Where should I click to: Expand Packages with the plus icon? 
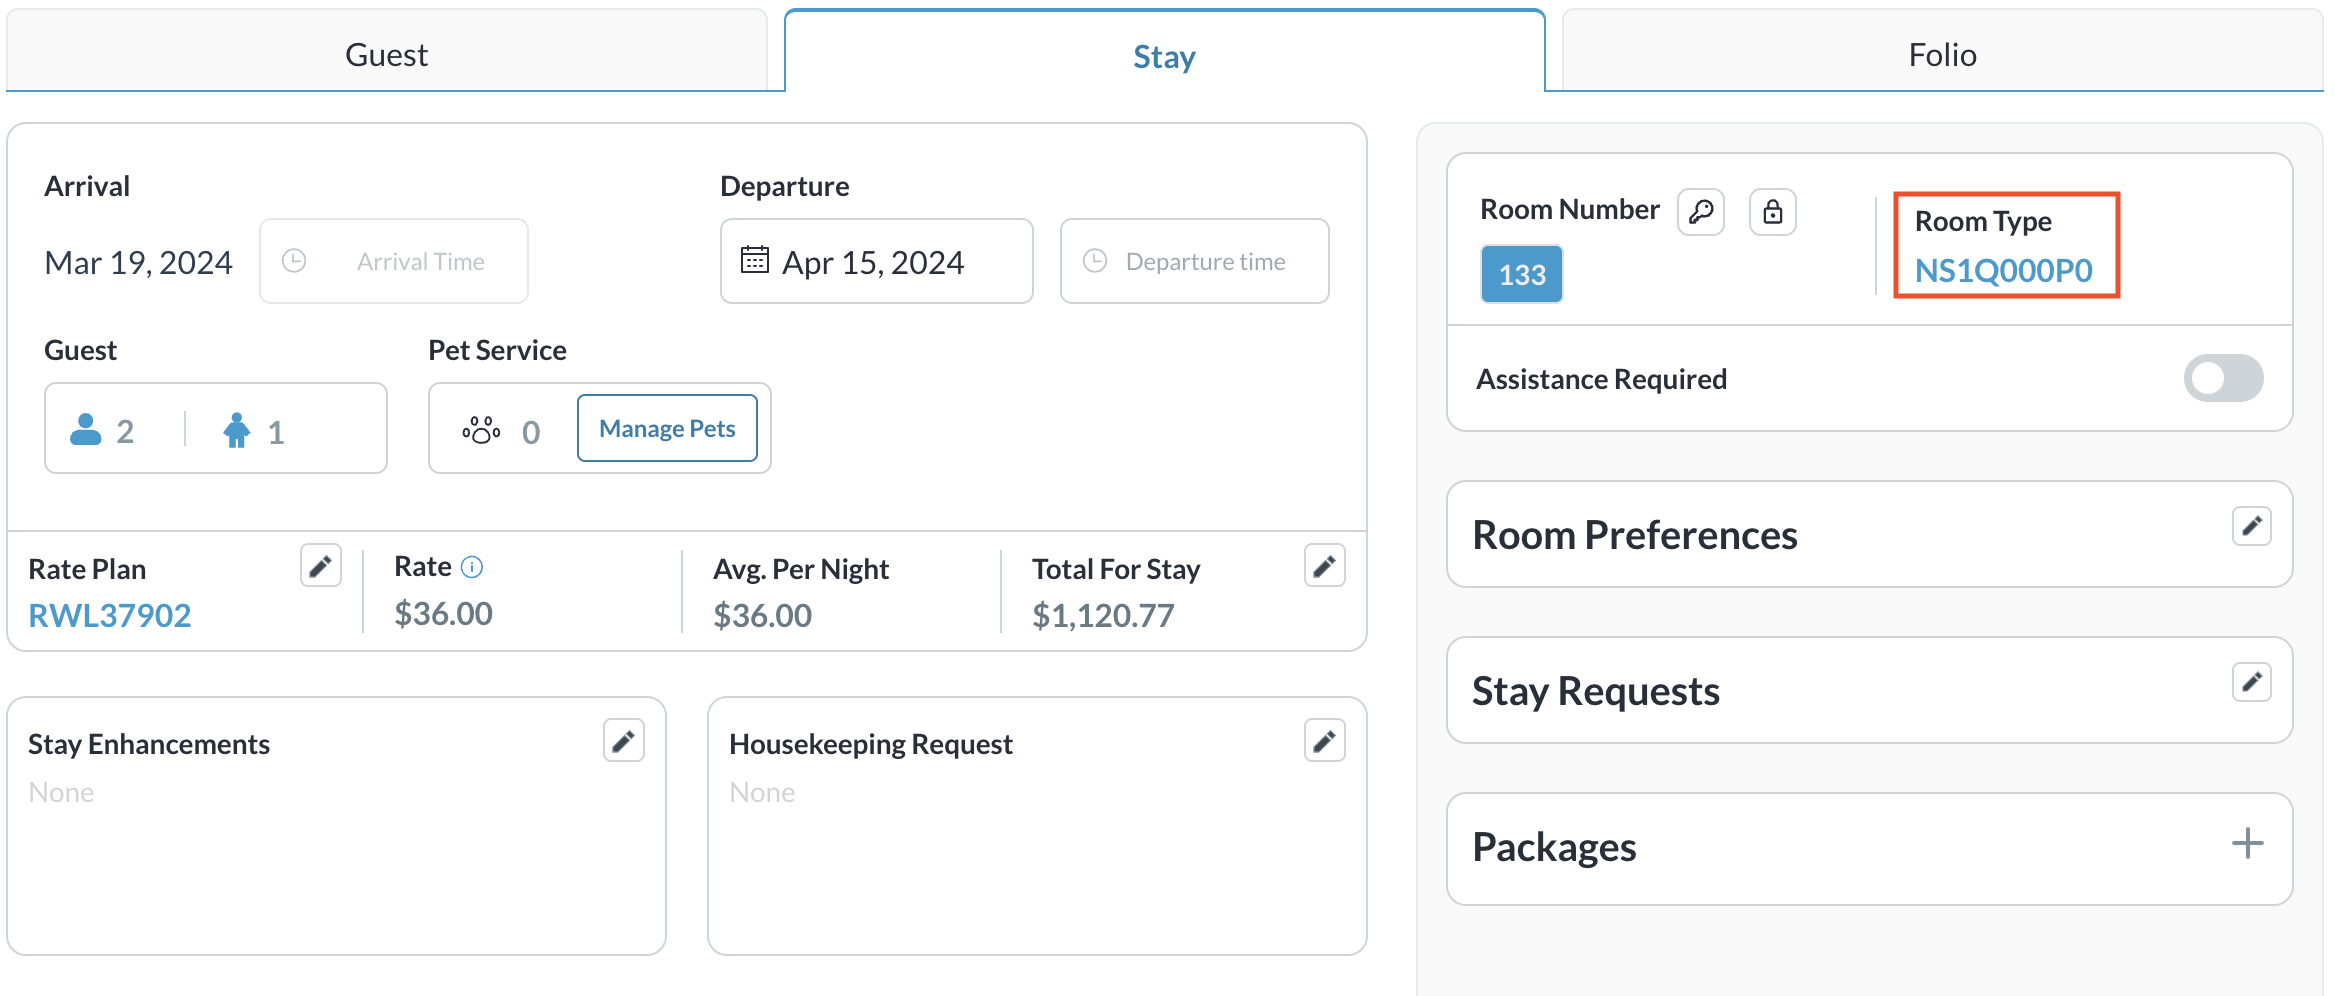pyautogui.click(x=2247, y=843)
